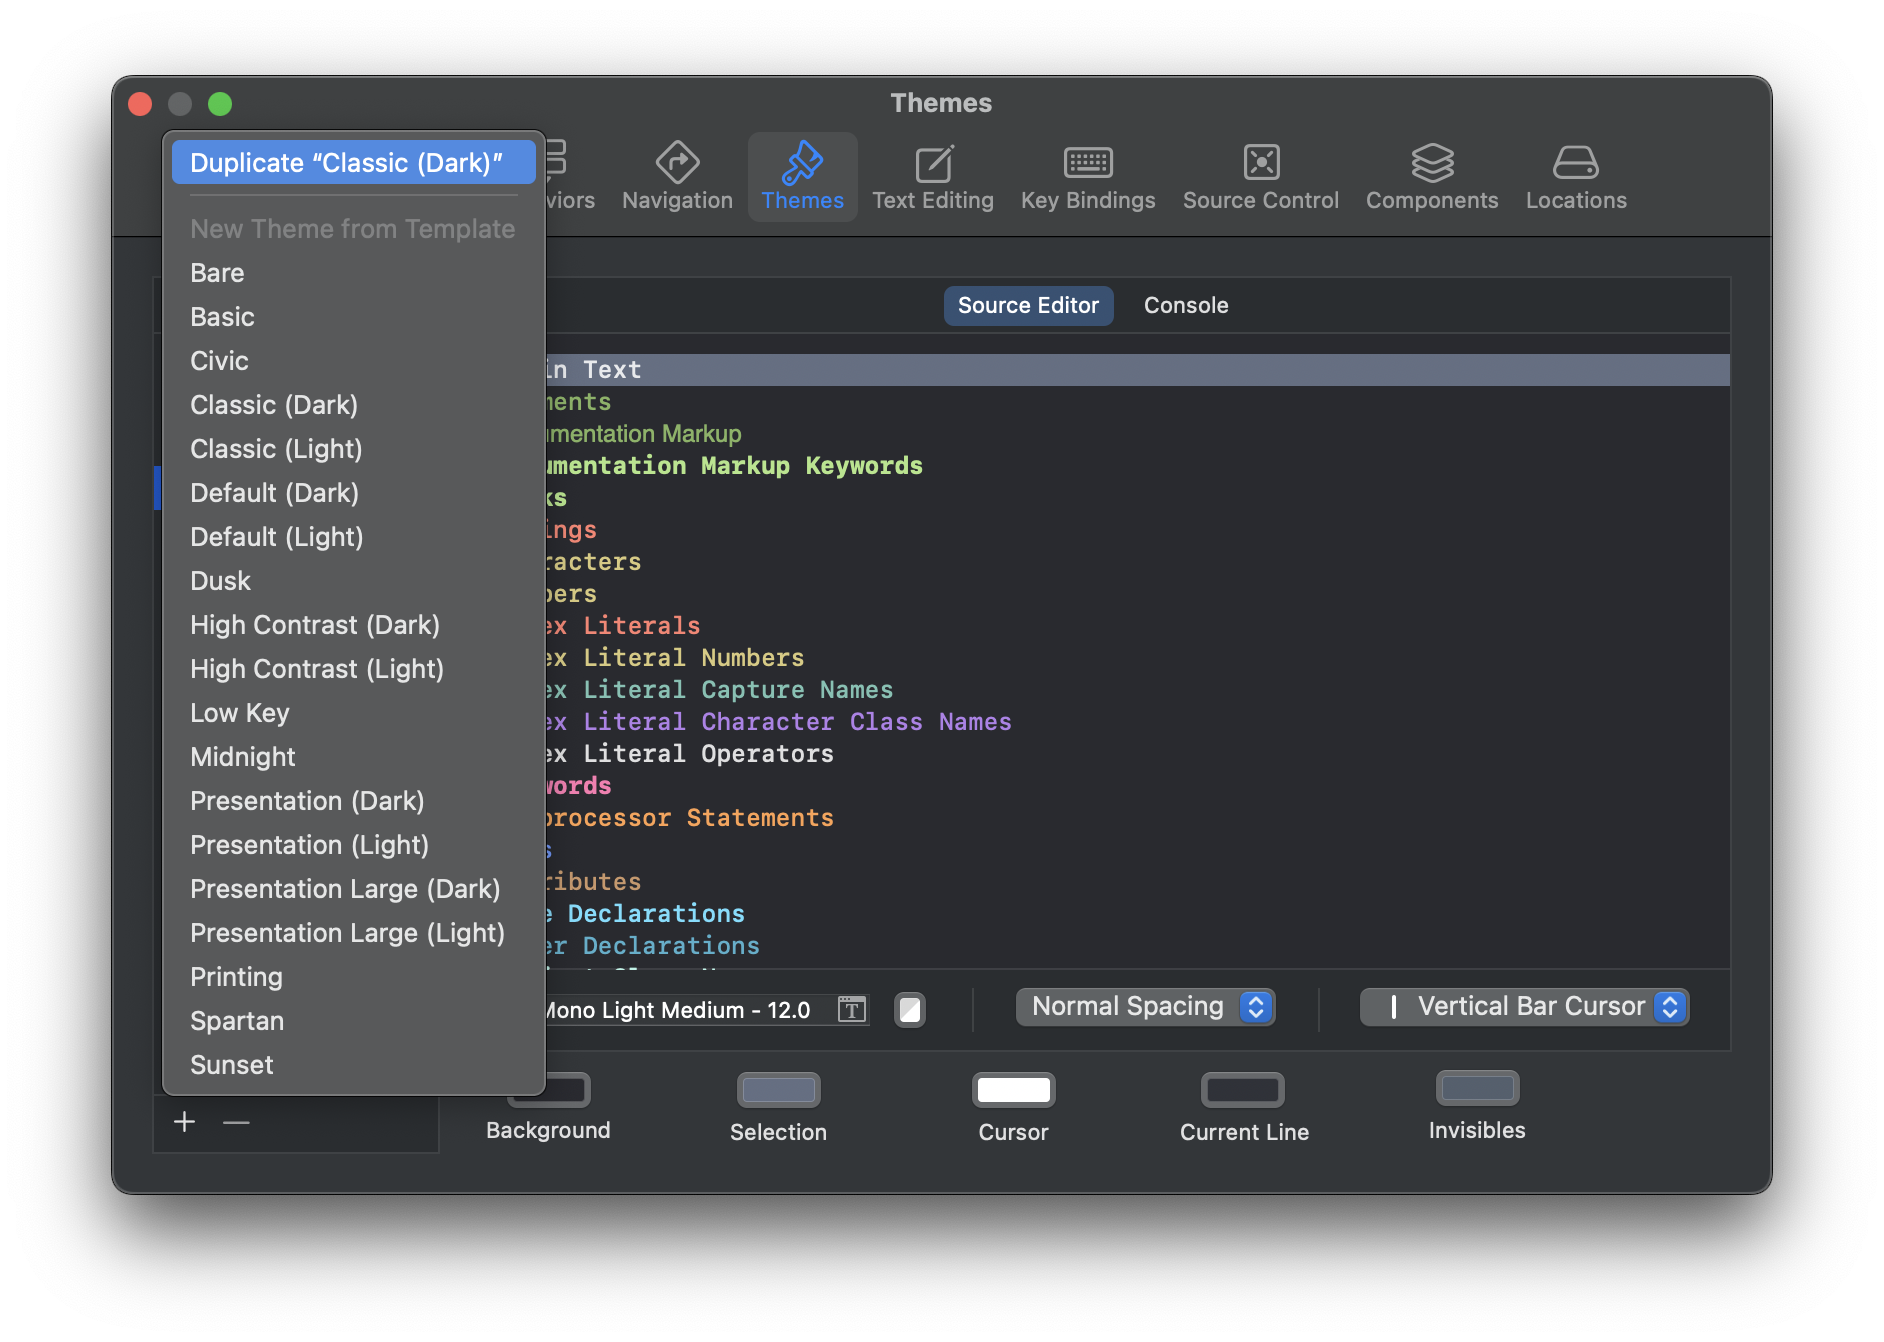Choose the Sunset template
This screenshot has width=1884, height=1342.
coord(354,1065)
